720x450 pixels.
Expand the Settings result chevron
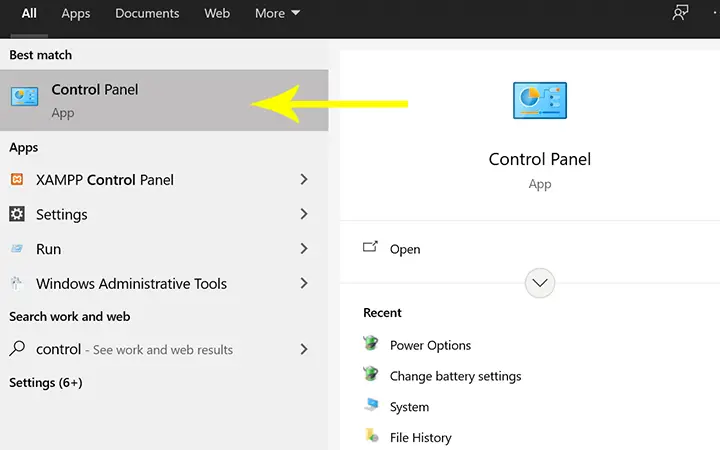pos(304,214)
